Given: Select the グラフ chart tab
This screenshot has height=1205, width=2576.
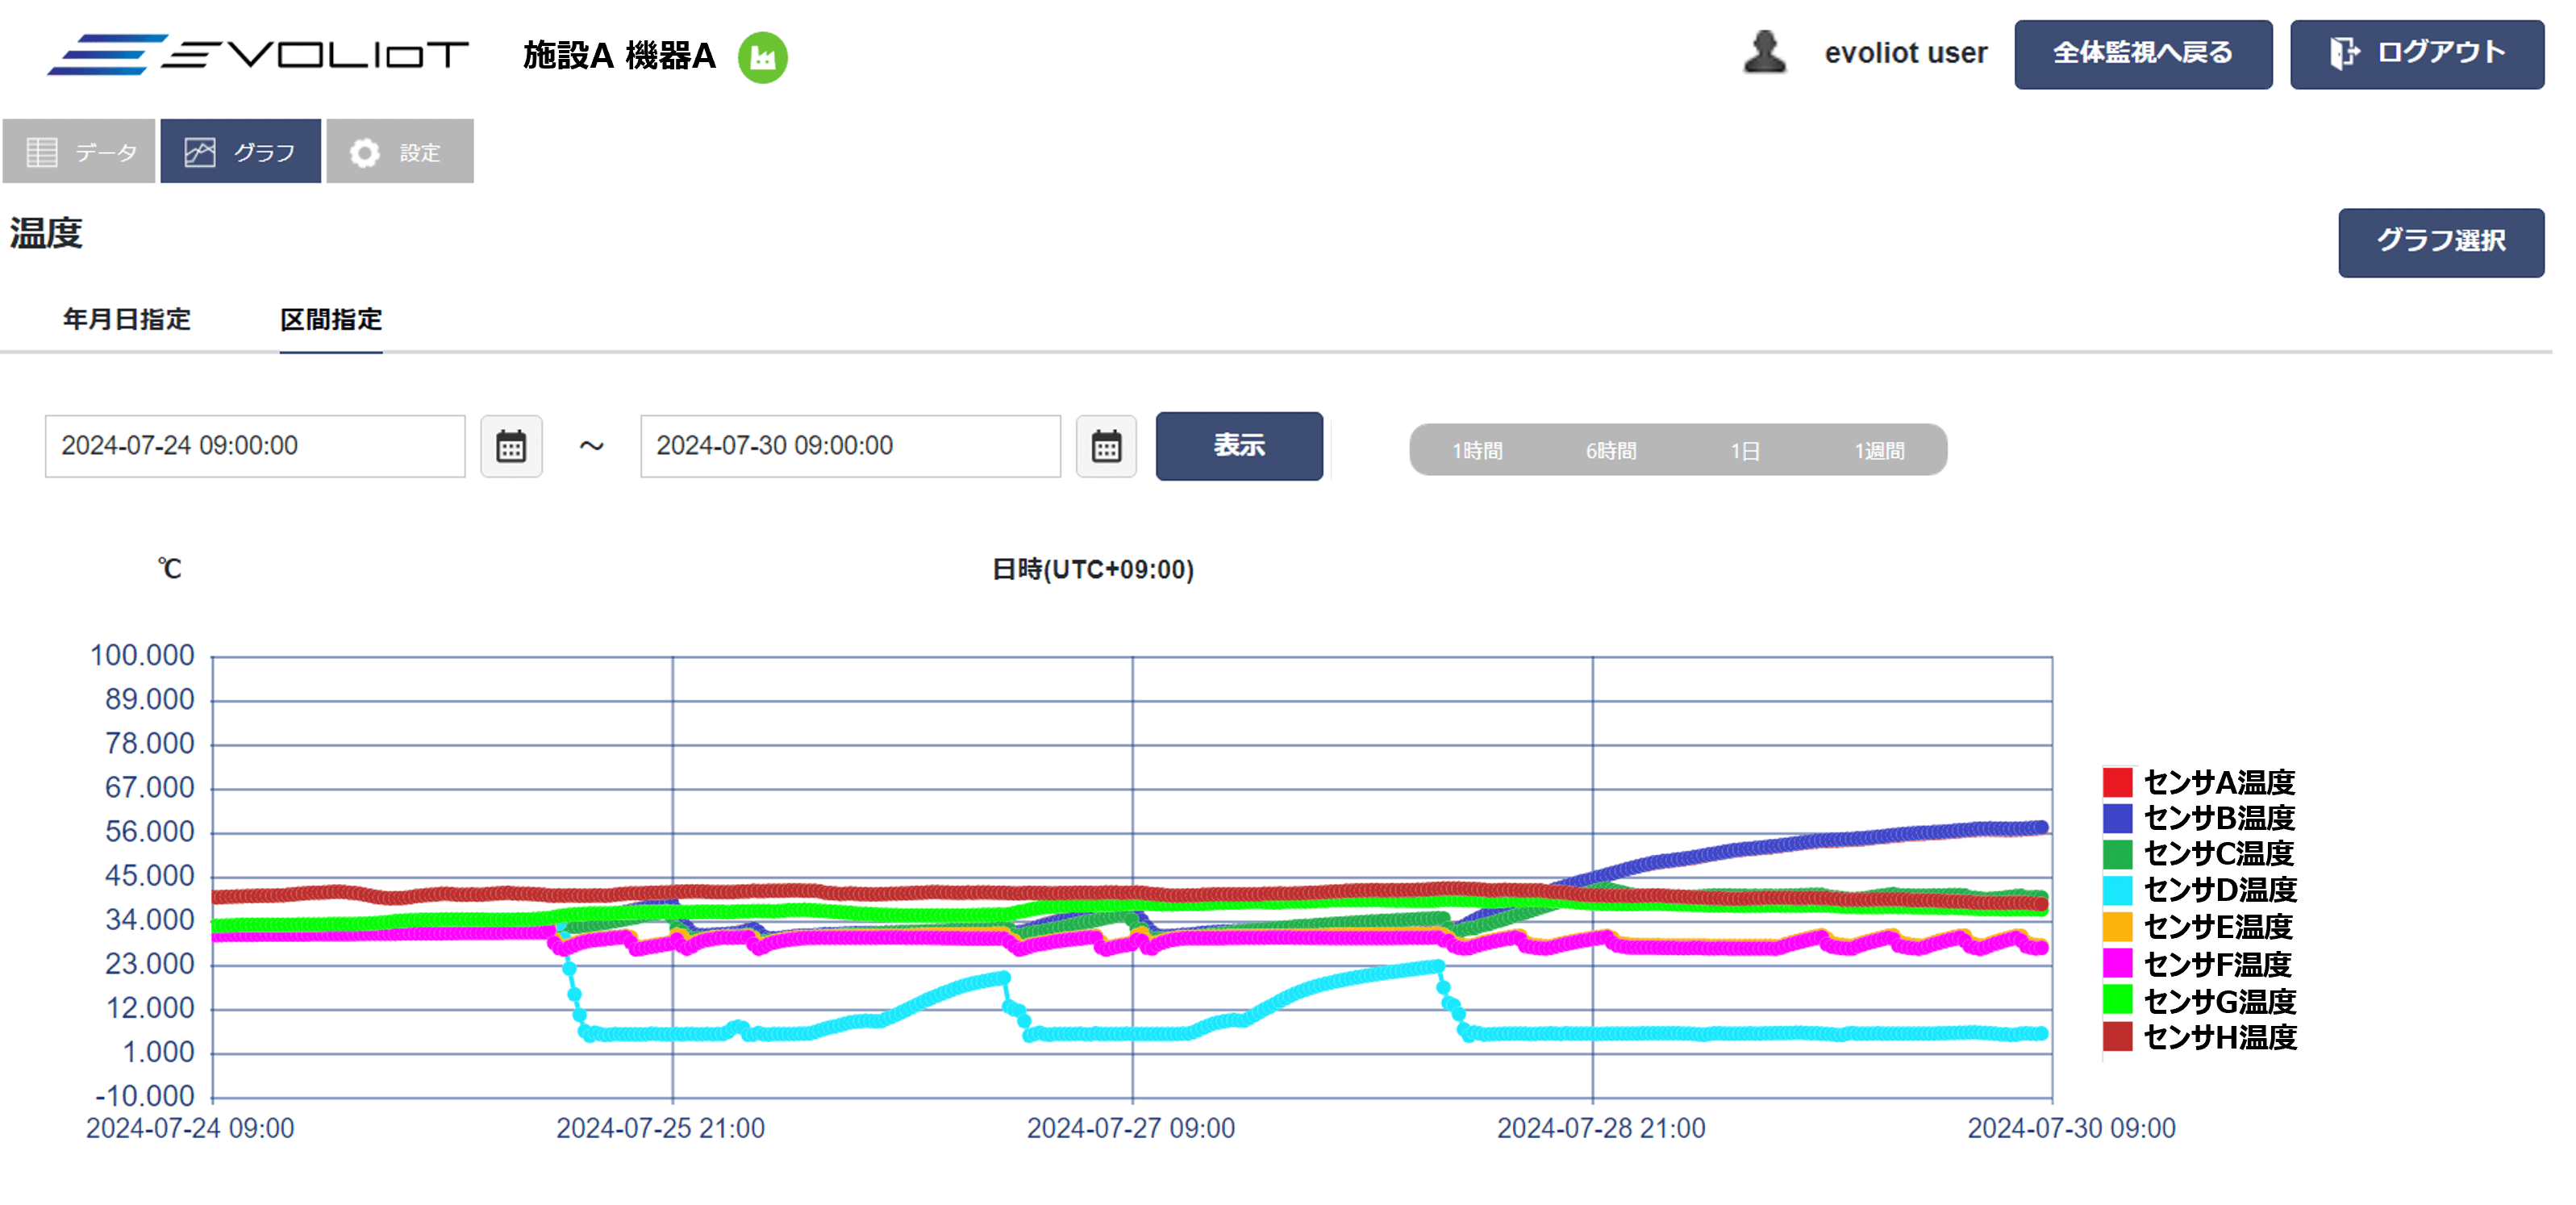Looking at the screenshot, I should tap(240, 152).
